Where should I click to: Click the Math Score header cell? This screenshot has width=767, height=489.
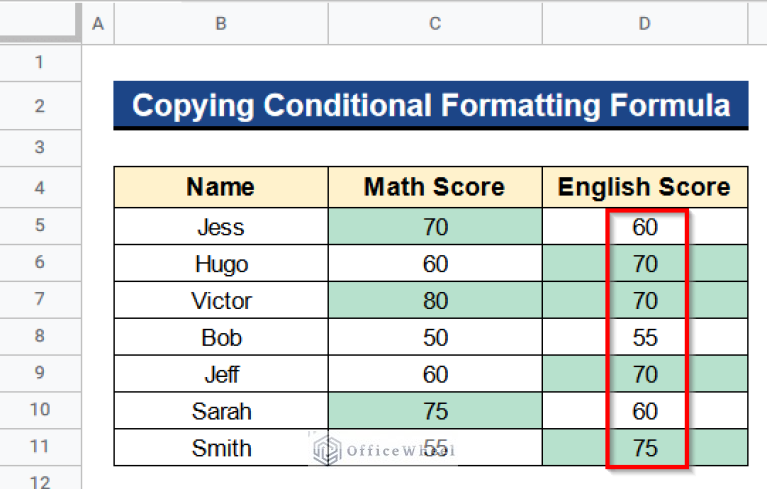point(435,187)
